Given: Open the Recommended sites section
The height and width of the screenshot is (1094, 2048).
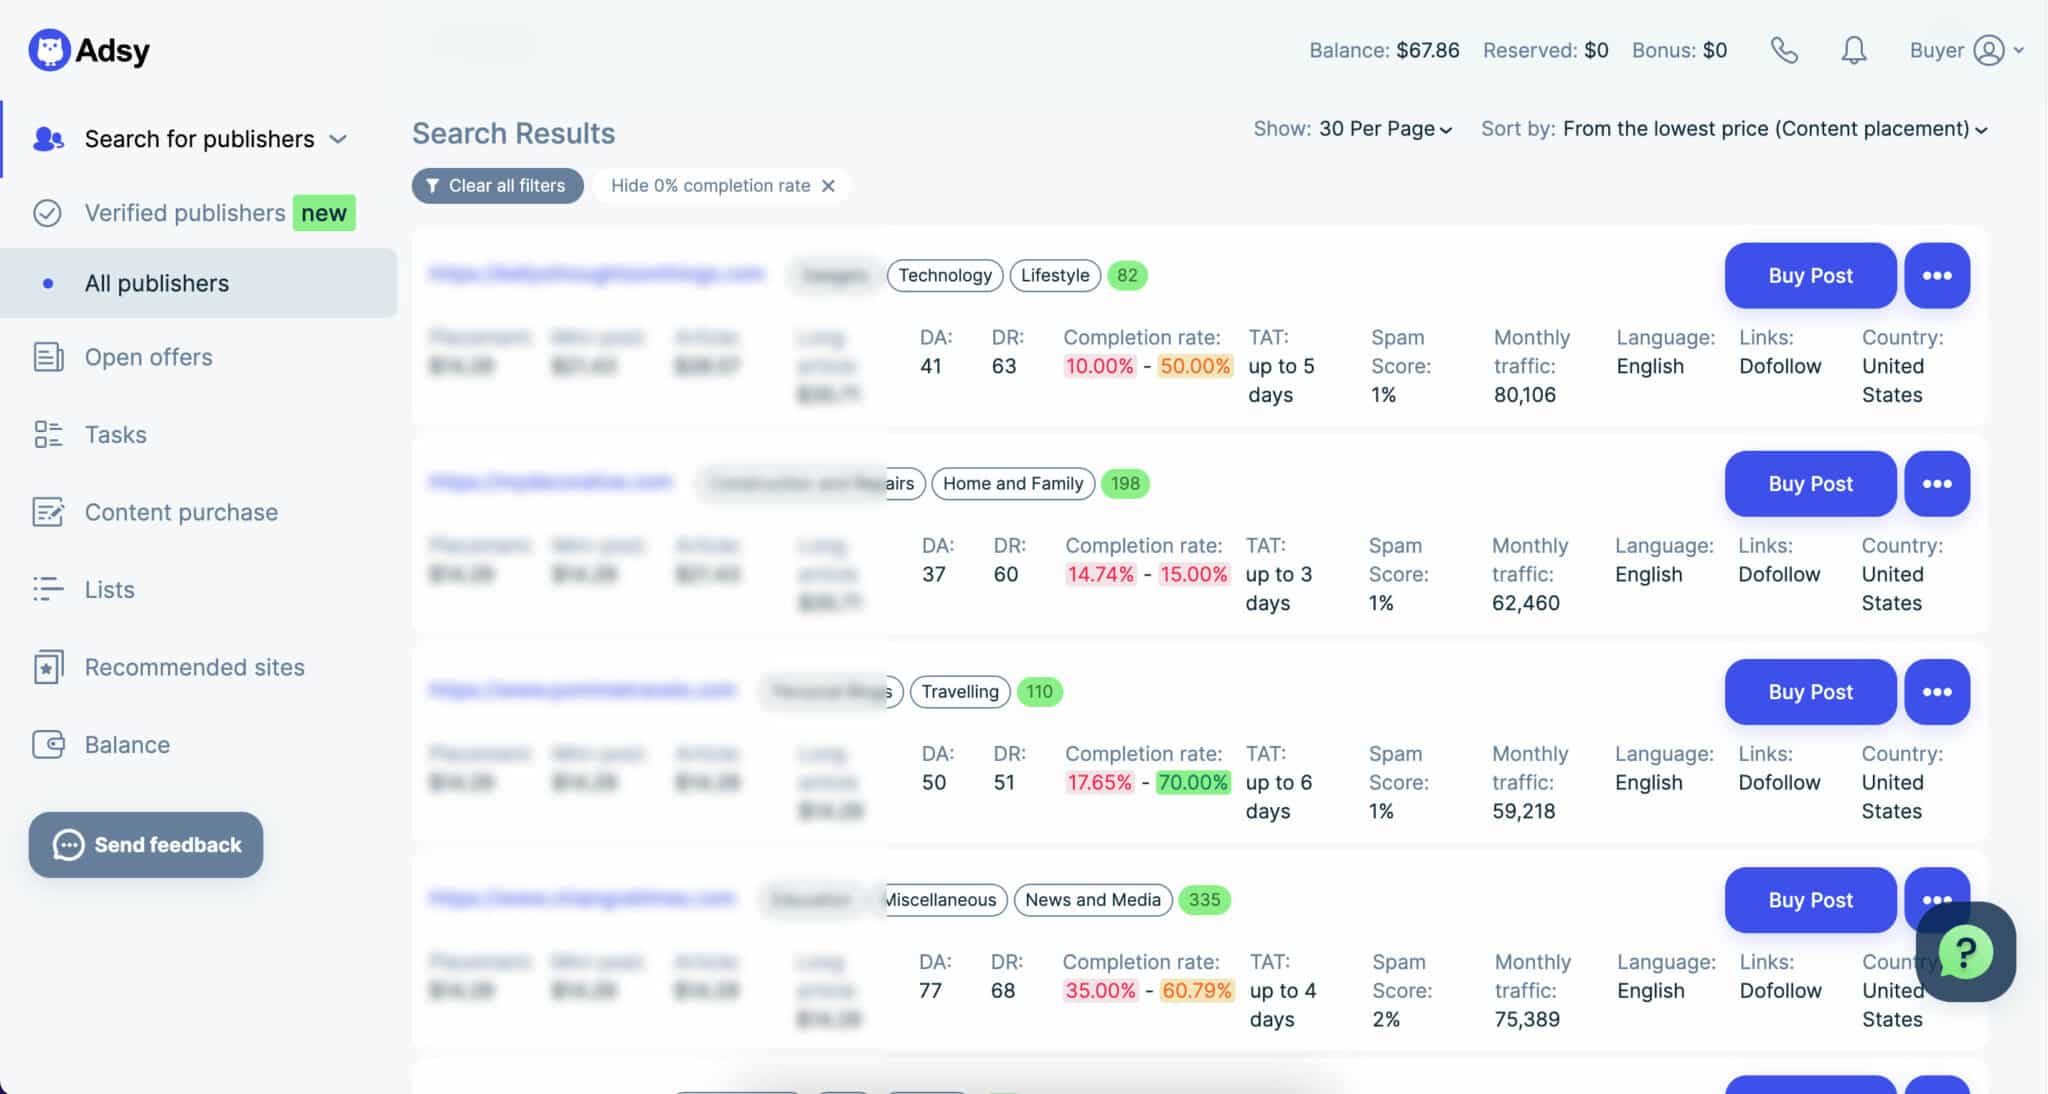Looking at the screenshot, I should (x=194, y=667).
